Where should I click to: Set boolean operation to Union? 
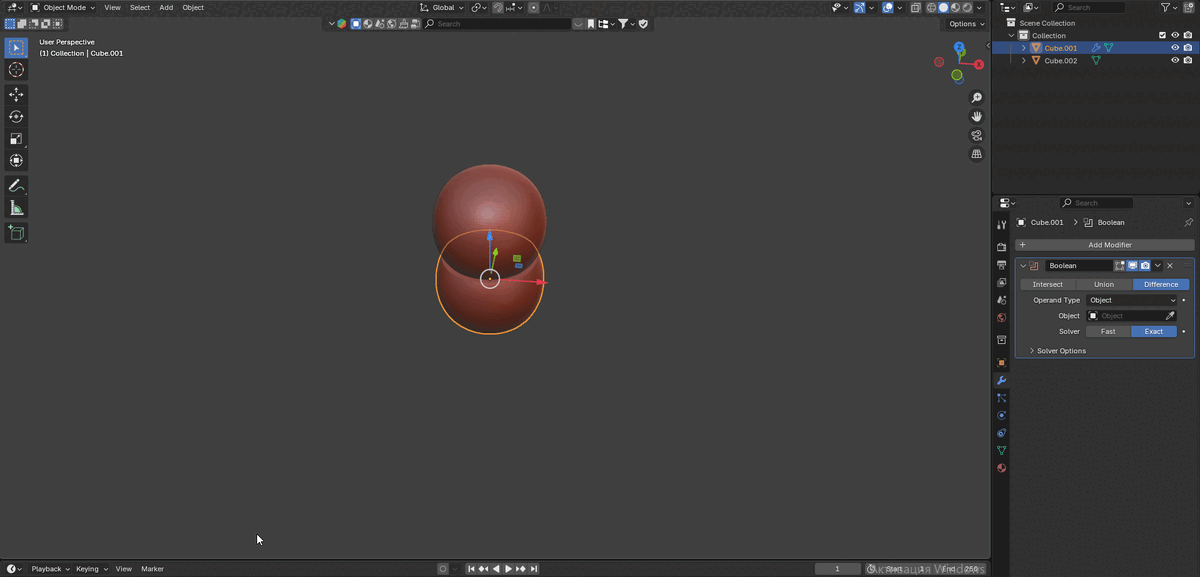coord(1104,284)
